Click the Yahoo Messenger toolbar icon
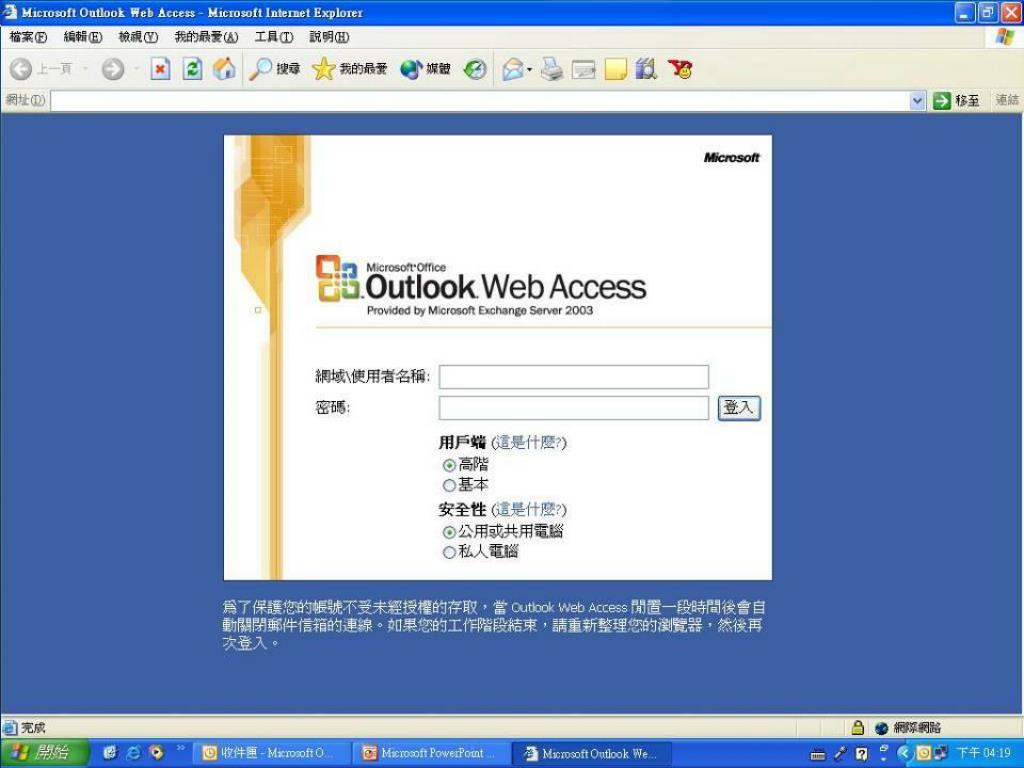Image resolution: width=1024 pixels, height=768 pixels. point(680,69)
